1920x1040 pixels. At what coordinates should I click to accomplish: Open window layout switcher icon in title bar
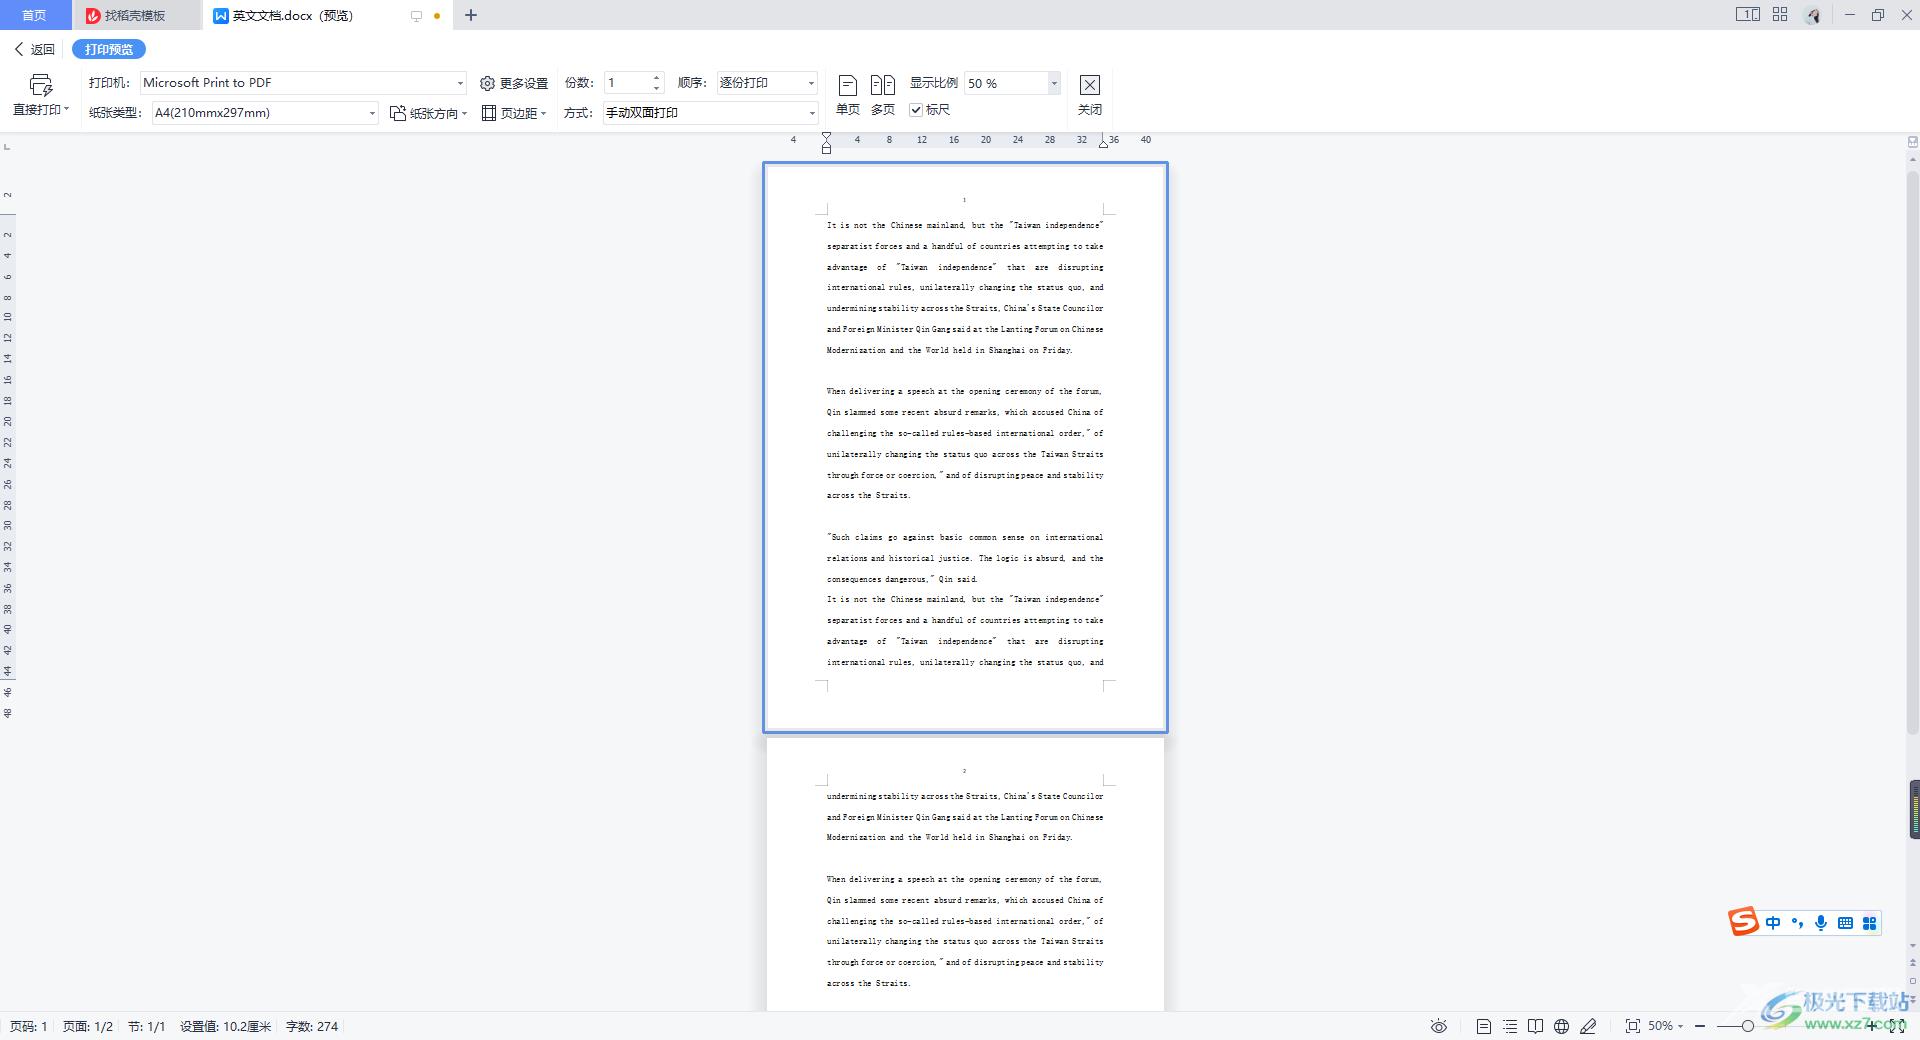tap(1747, 15)
